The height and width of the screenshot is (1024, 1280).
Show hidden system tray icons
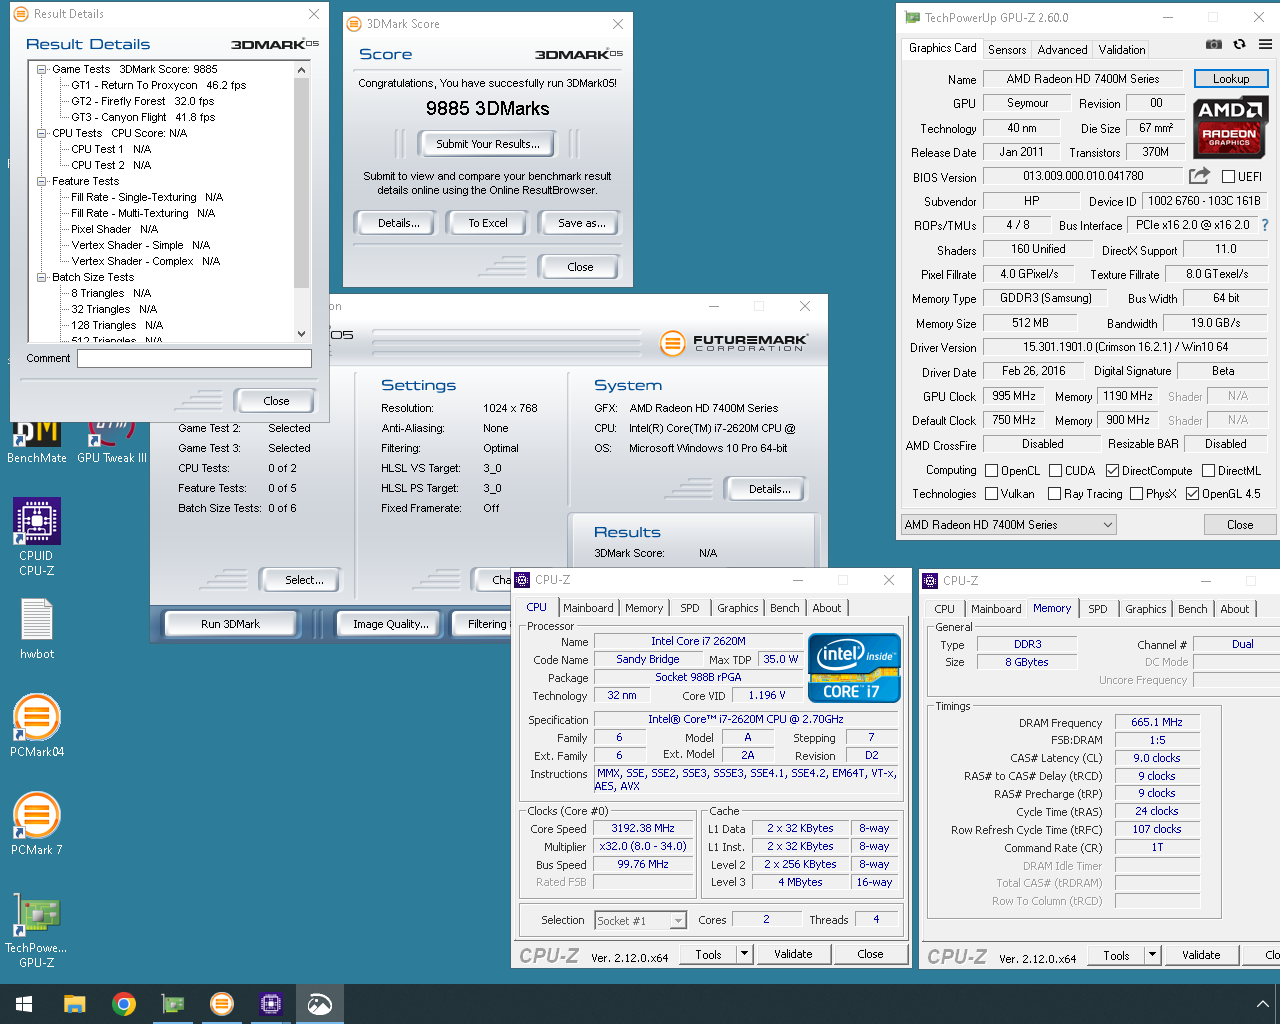[x=1262, y=1003]
